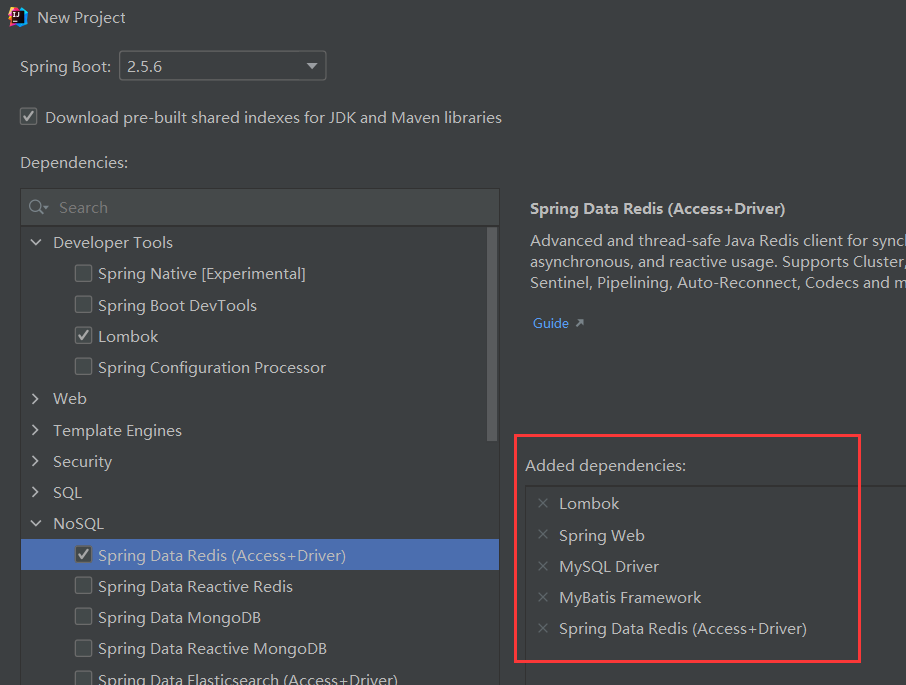Check Spring Configuration Processor checkbox
The image size is (906, 685).
83,367
